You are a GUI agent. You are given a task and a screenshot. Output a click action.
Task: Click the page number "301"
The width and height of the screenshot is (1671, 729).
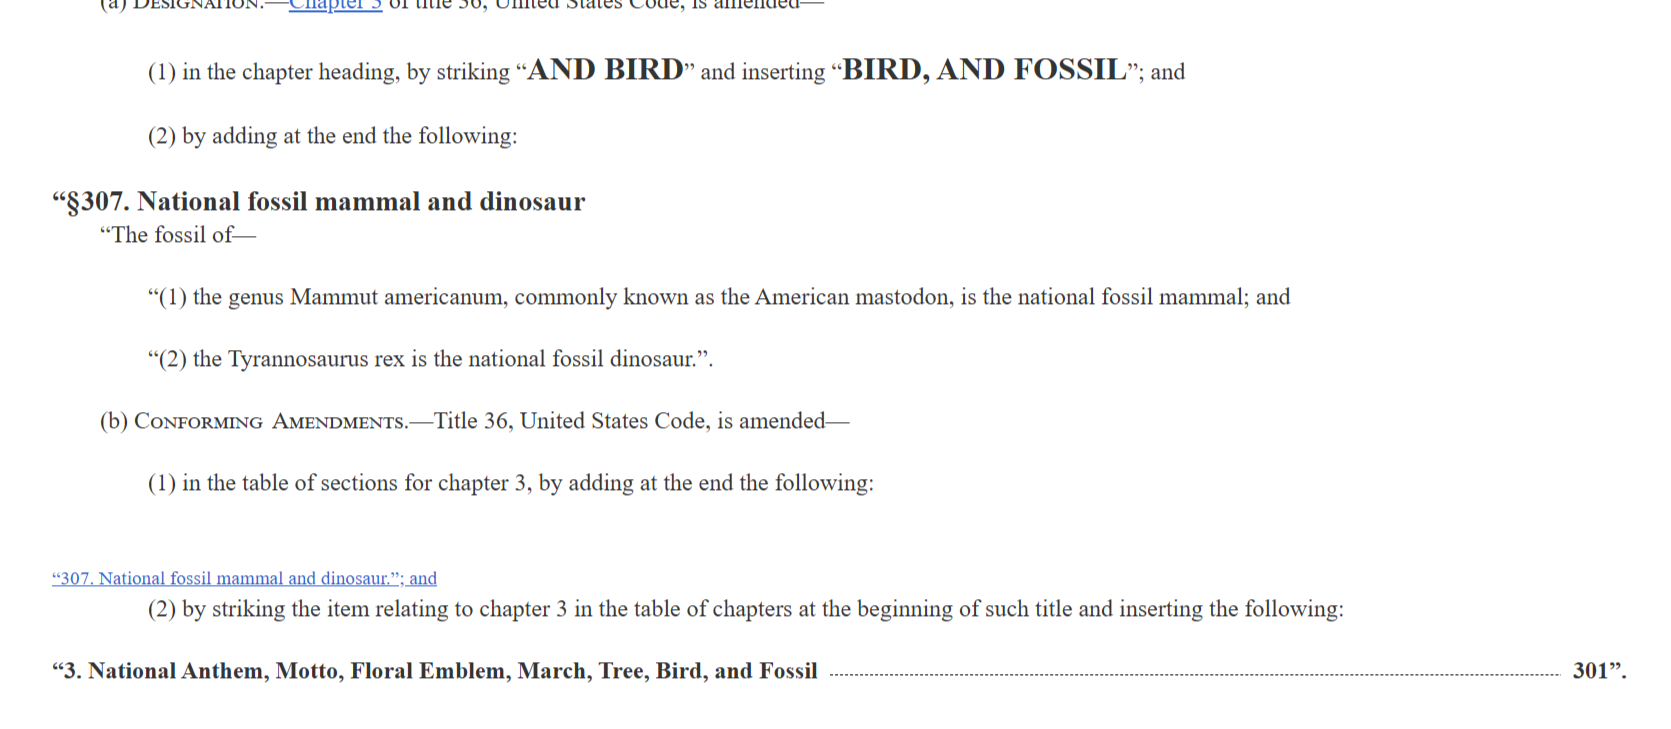pos(1590,671)
